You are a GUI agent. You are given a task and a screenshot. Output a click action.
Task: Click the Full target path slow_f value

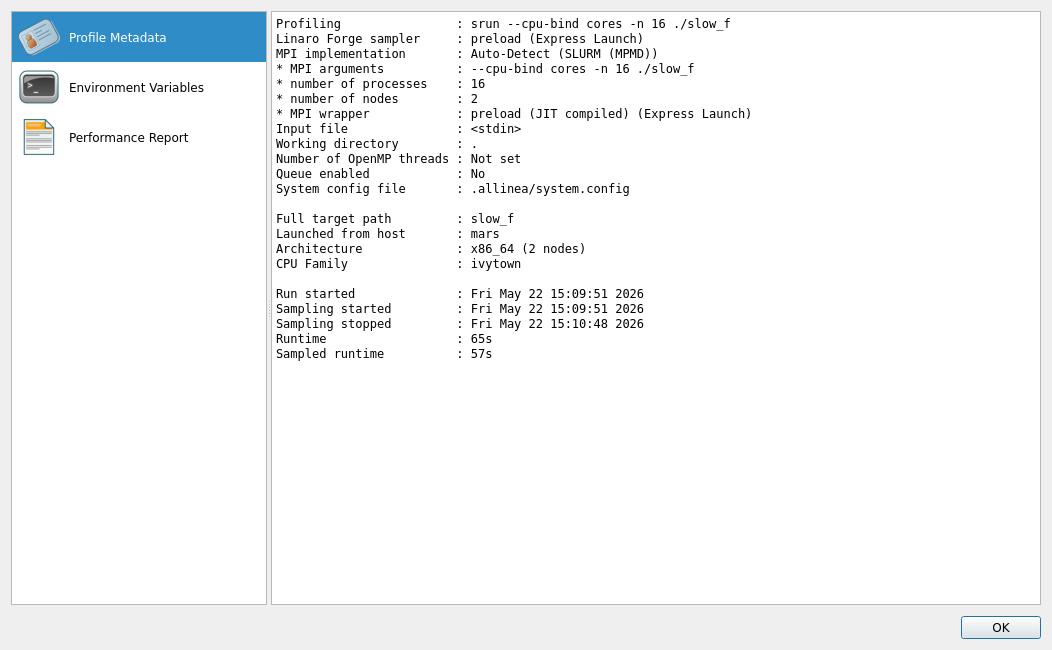click(x=492, y=219)
